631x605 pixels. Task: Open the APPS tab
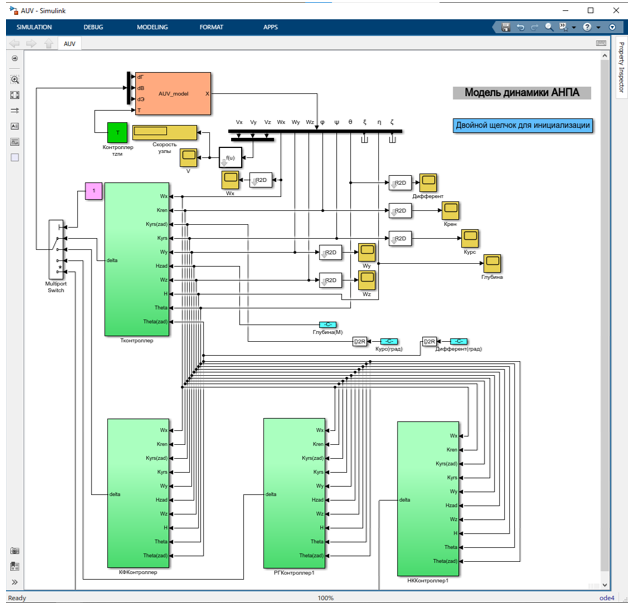270,27
